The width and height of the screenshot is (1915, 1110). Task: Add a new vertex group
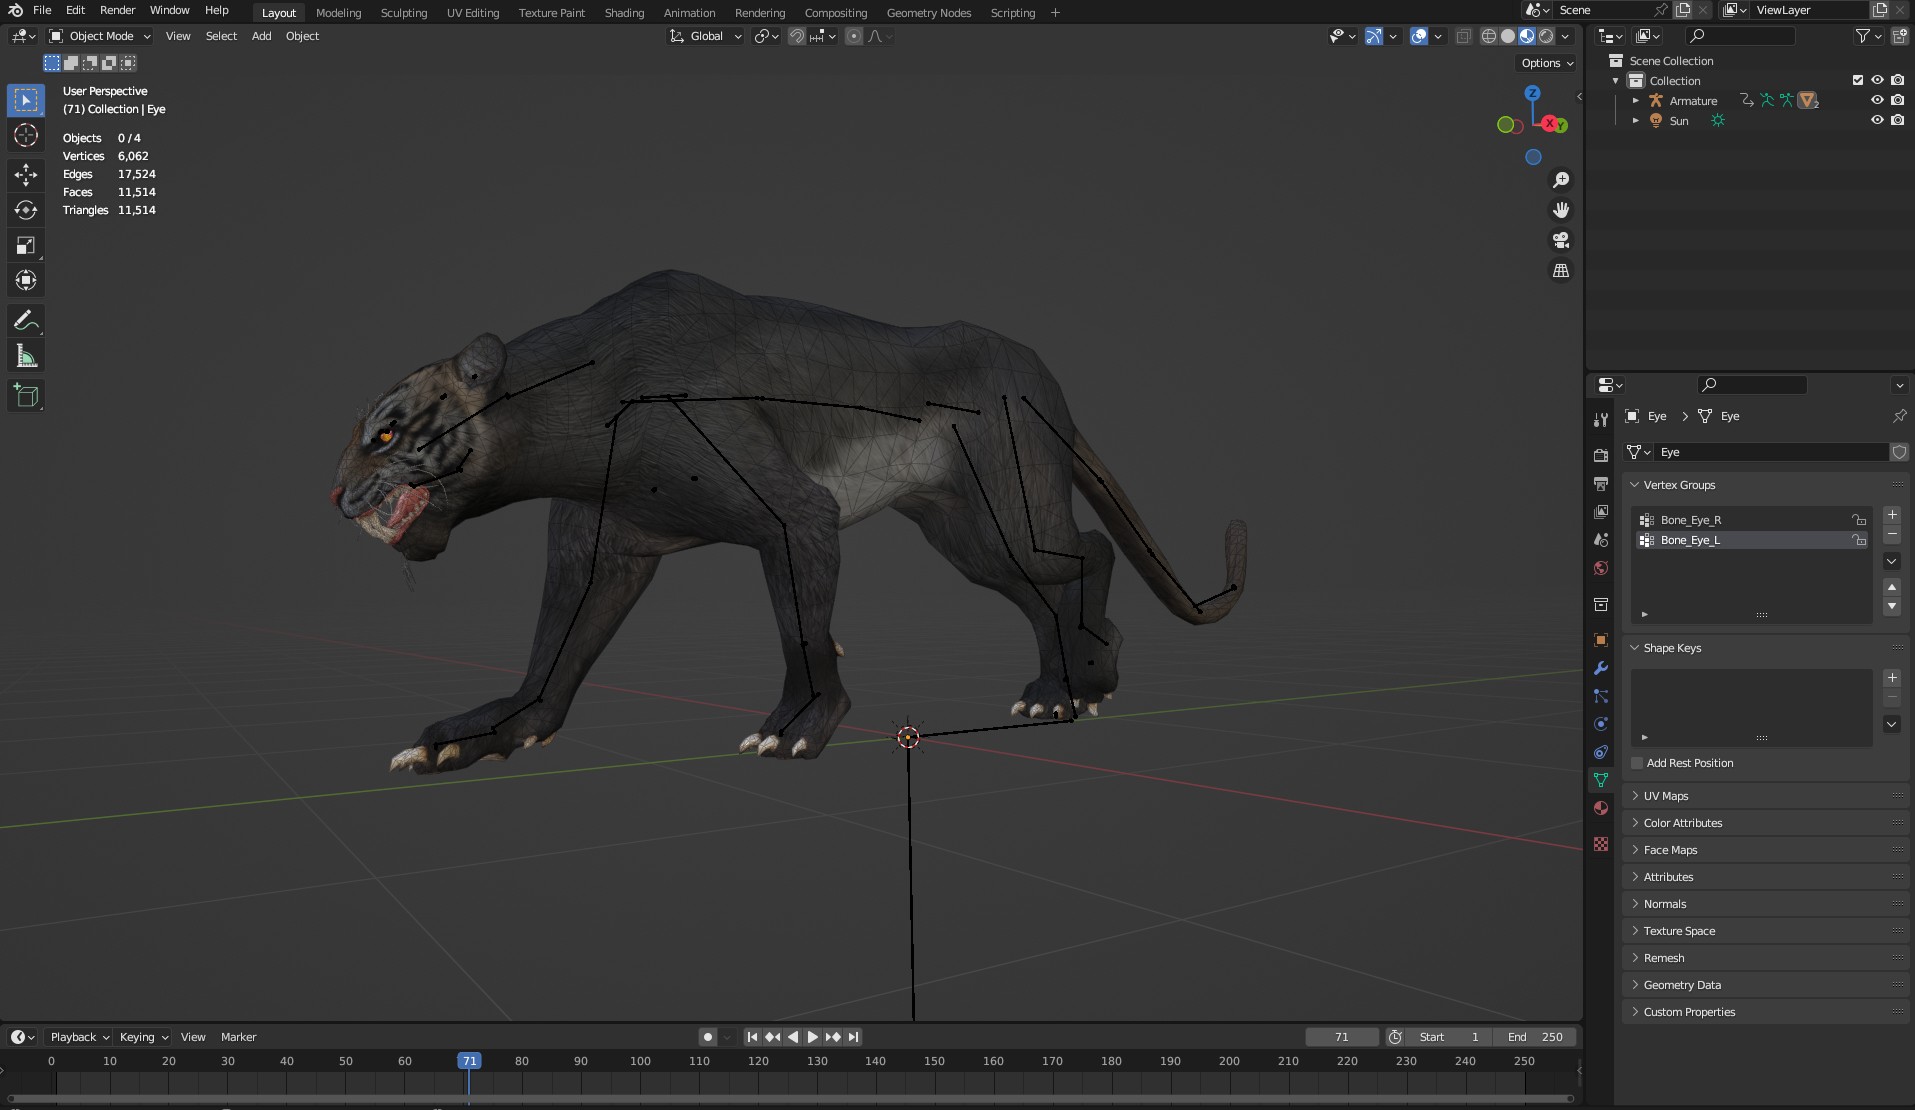click(1892, 514)
